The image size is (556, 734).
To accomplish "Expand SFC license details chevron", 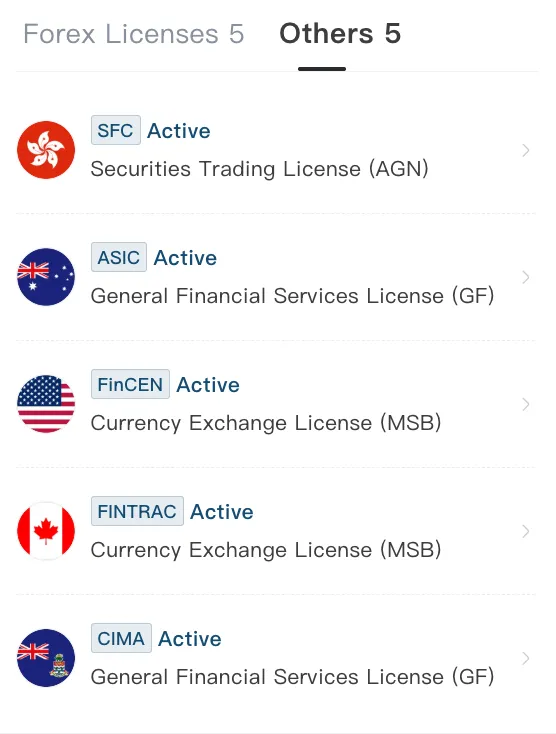I will (526, 150).
